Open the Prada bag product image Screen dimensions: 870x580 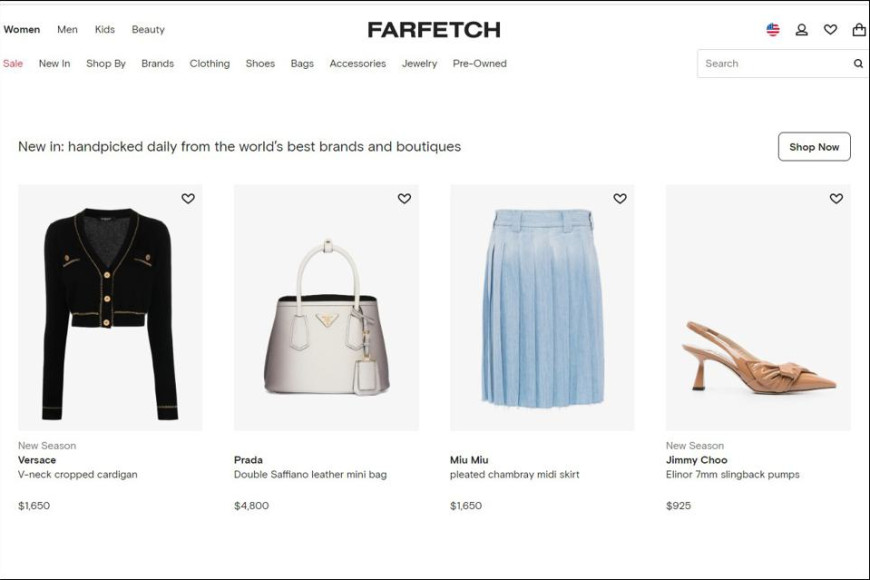tap(326, 307)
